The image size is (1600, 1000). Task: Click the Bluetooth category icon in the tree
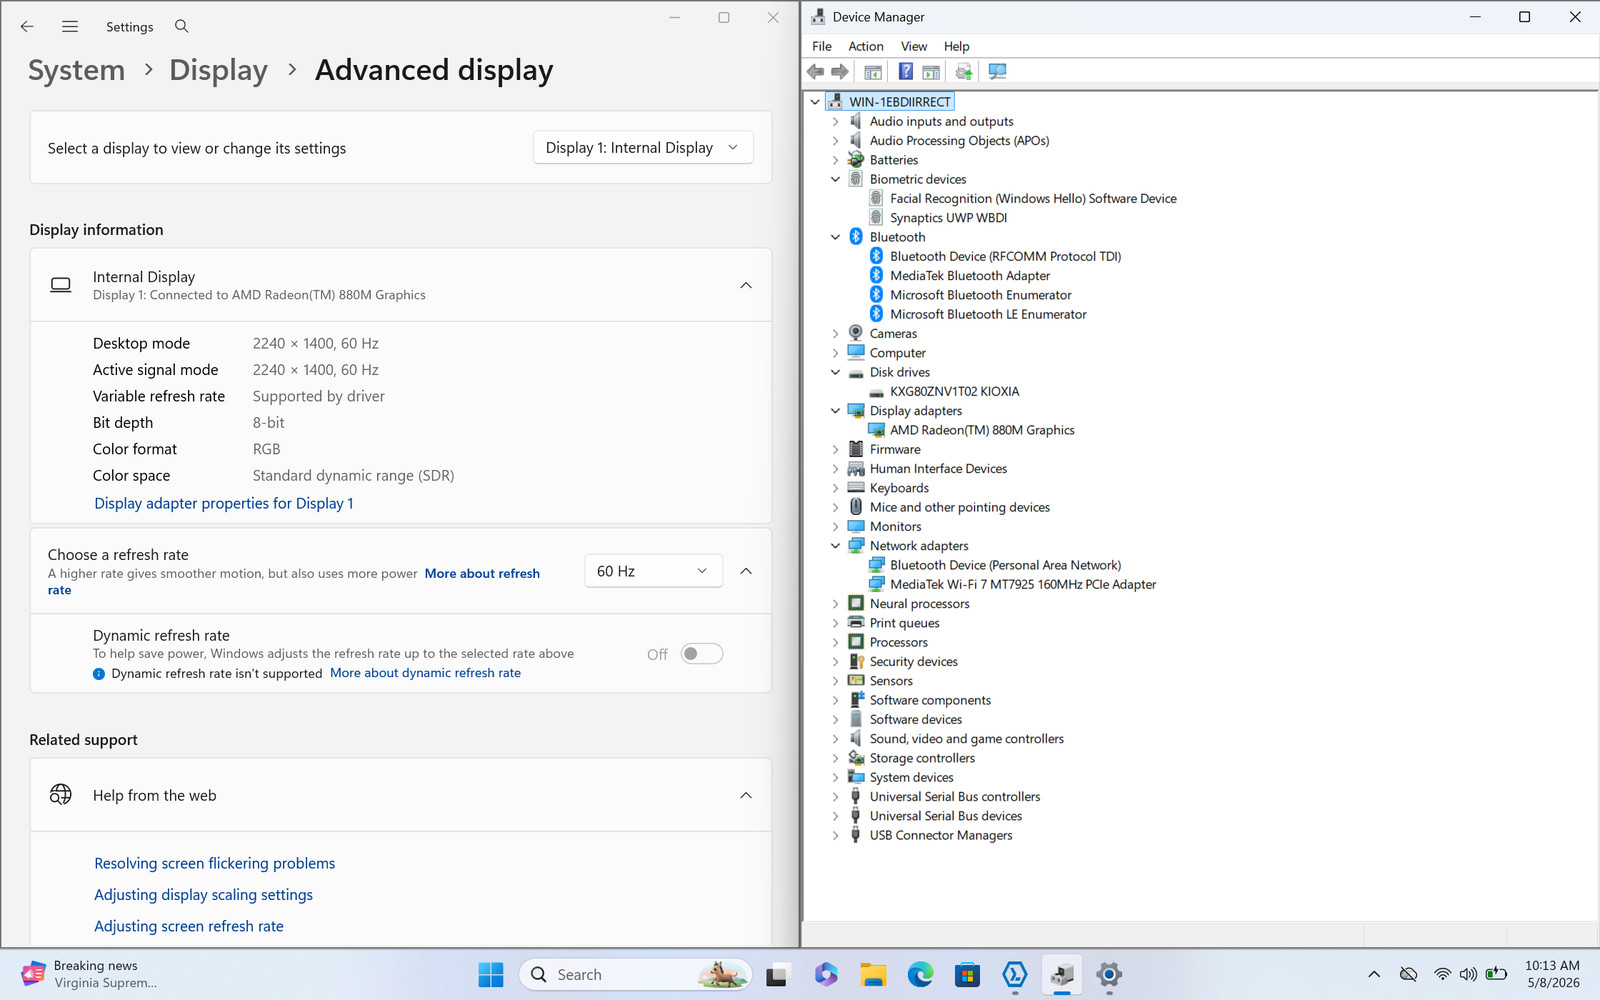click(856, 237)
